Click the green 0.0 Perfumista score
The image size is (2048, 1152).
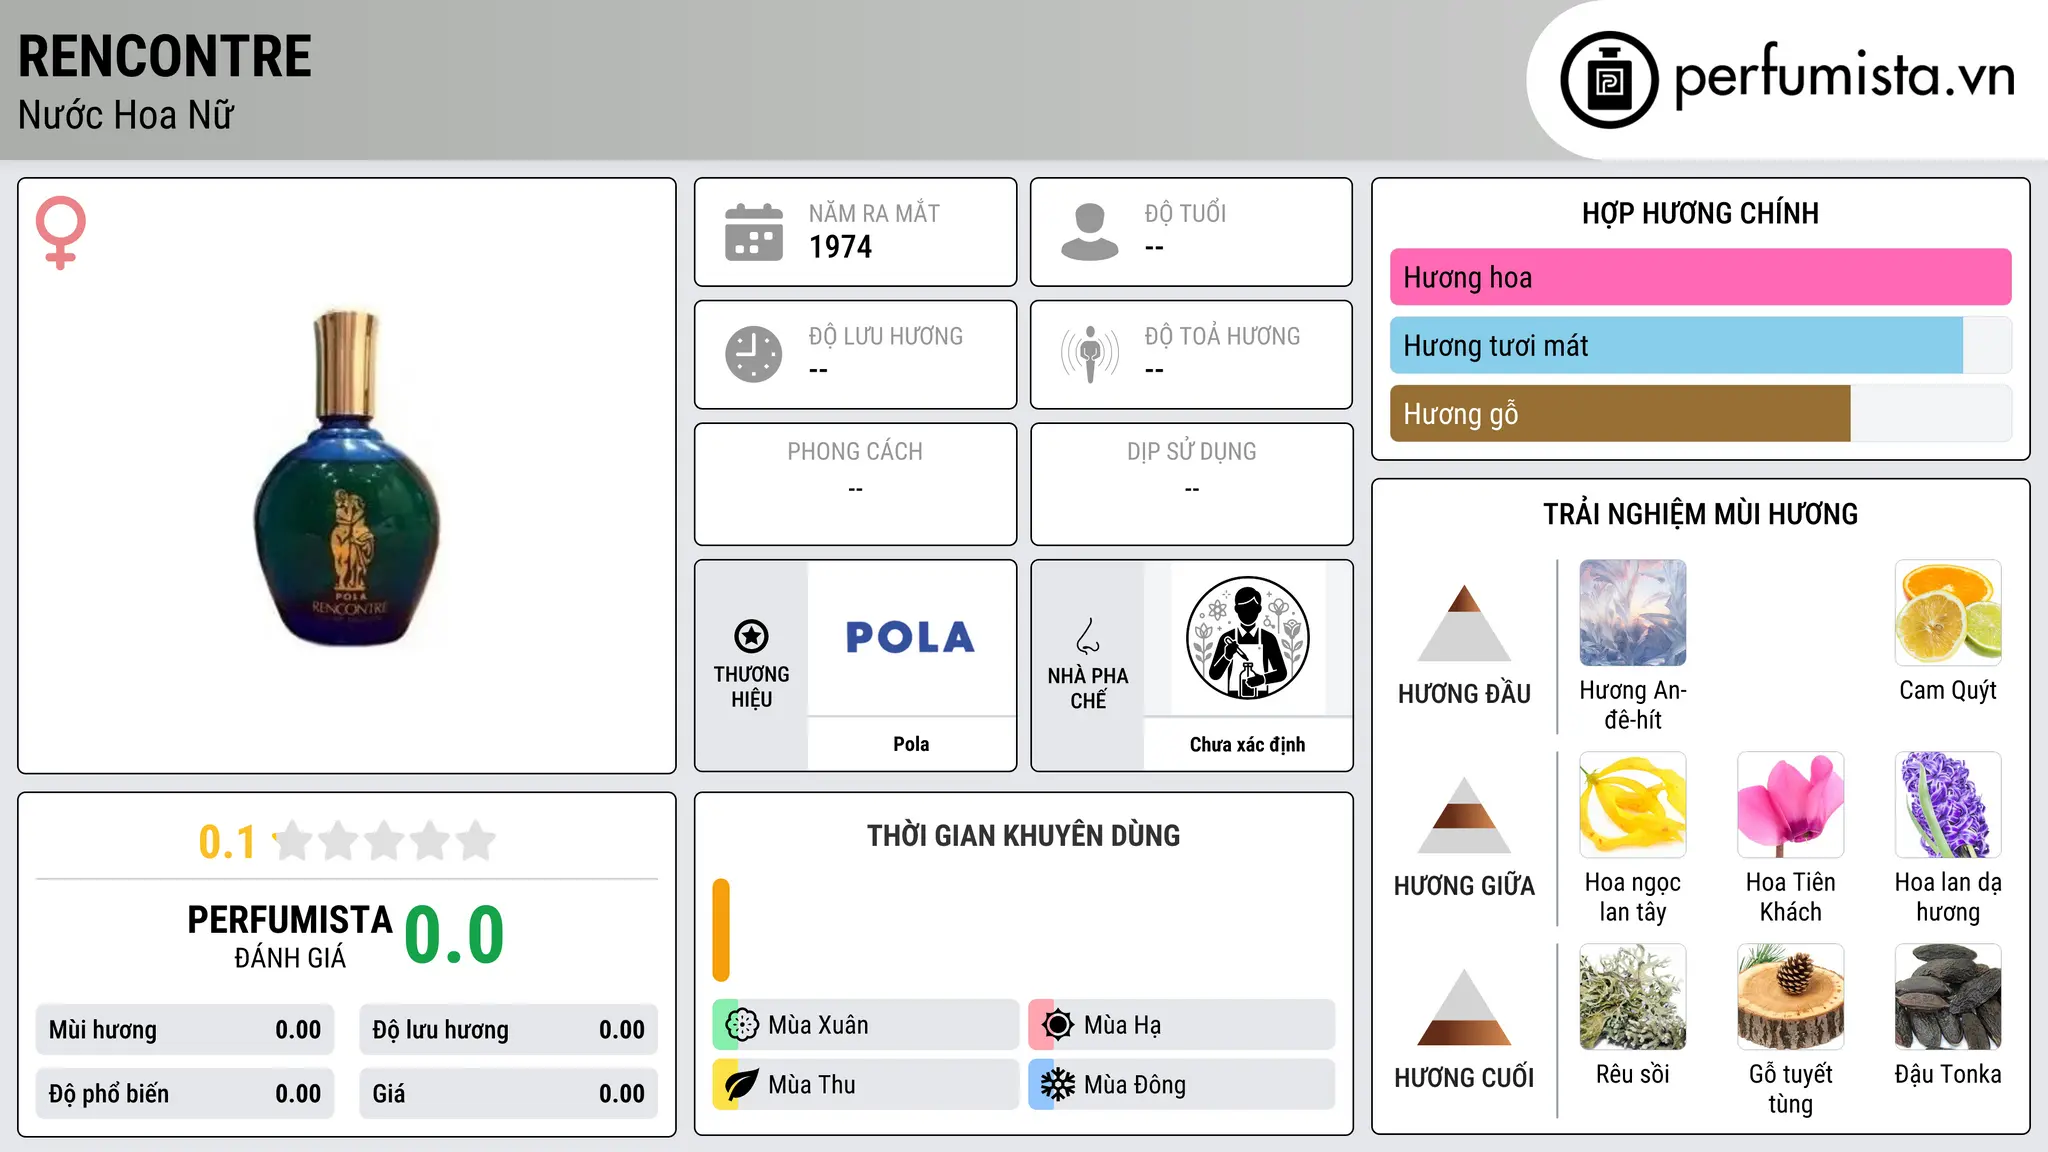click(x=454, y=936)
